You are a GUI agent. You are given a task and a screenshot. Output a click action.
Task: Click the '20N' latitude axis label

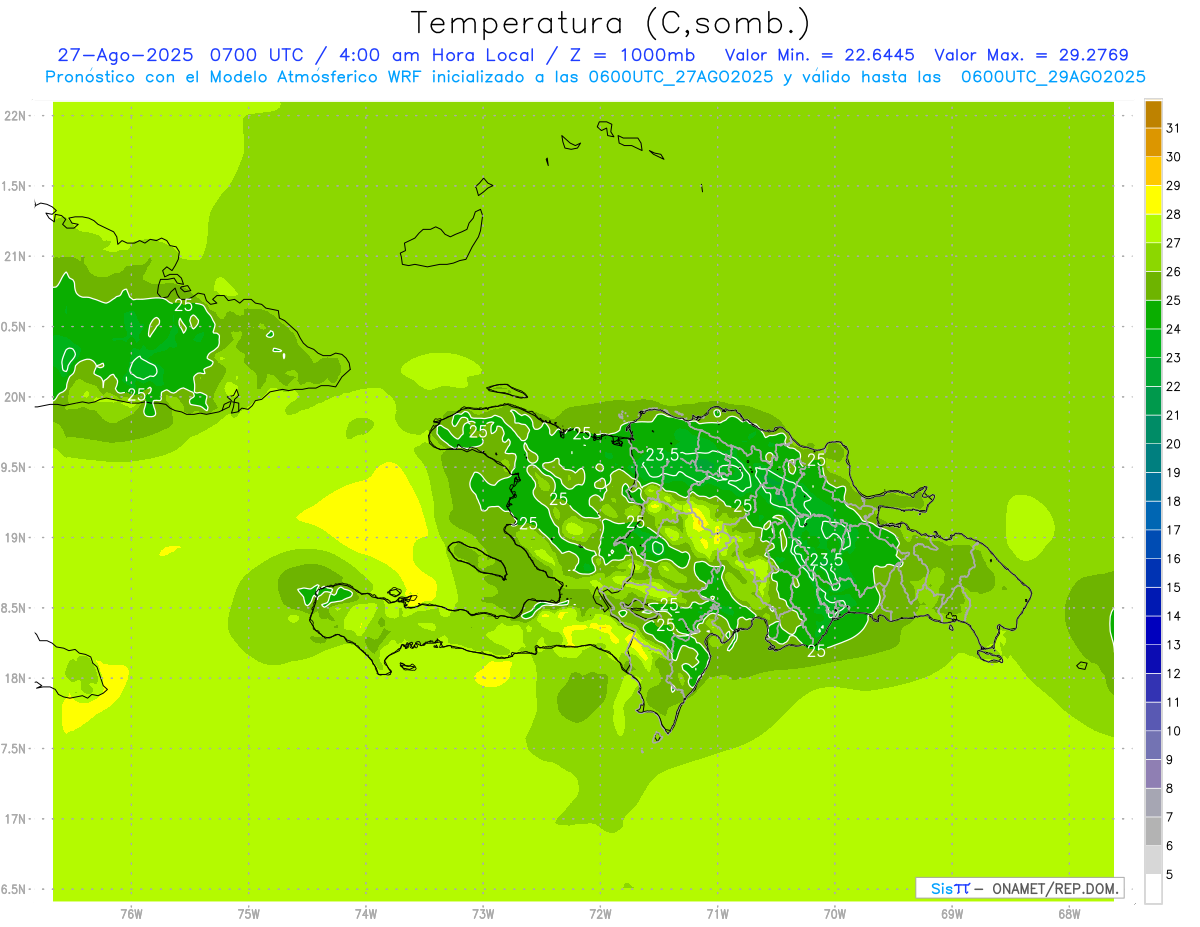coord(16,397)
